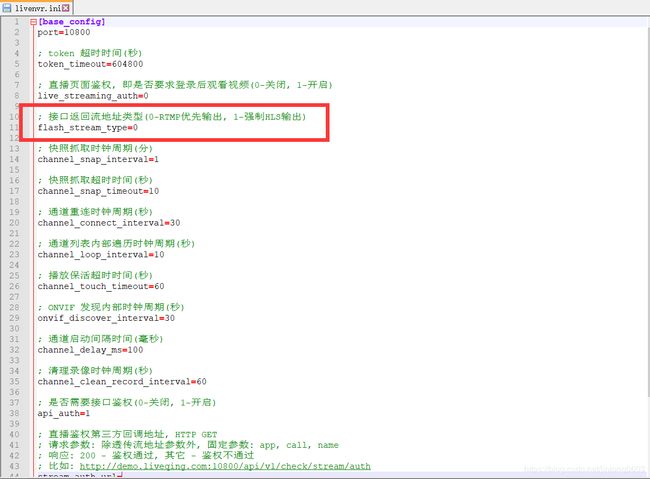Collapse the [base_config] section fold marker

[x=34, y=22]
